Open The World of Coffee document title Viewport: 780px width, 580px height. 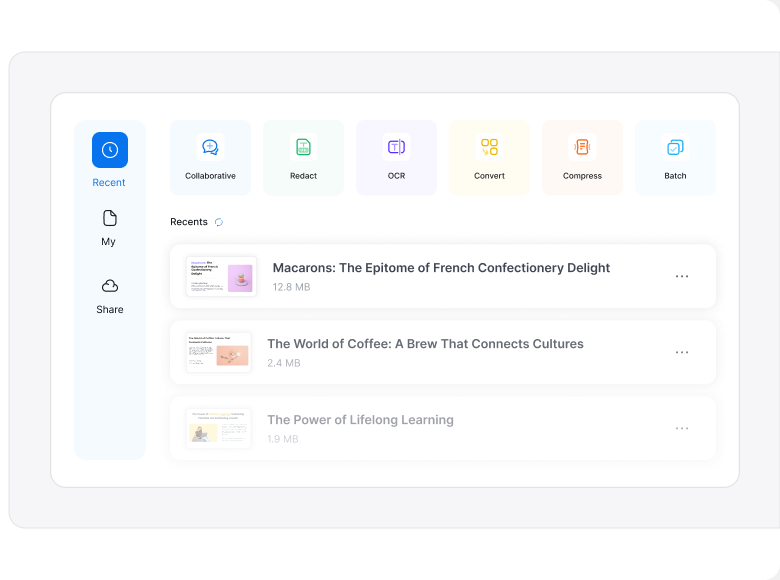point(425,344)
